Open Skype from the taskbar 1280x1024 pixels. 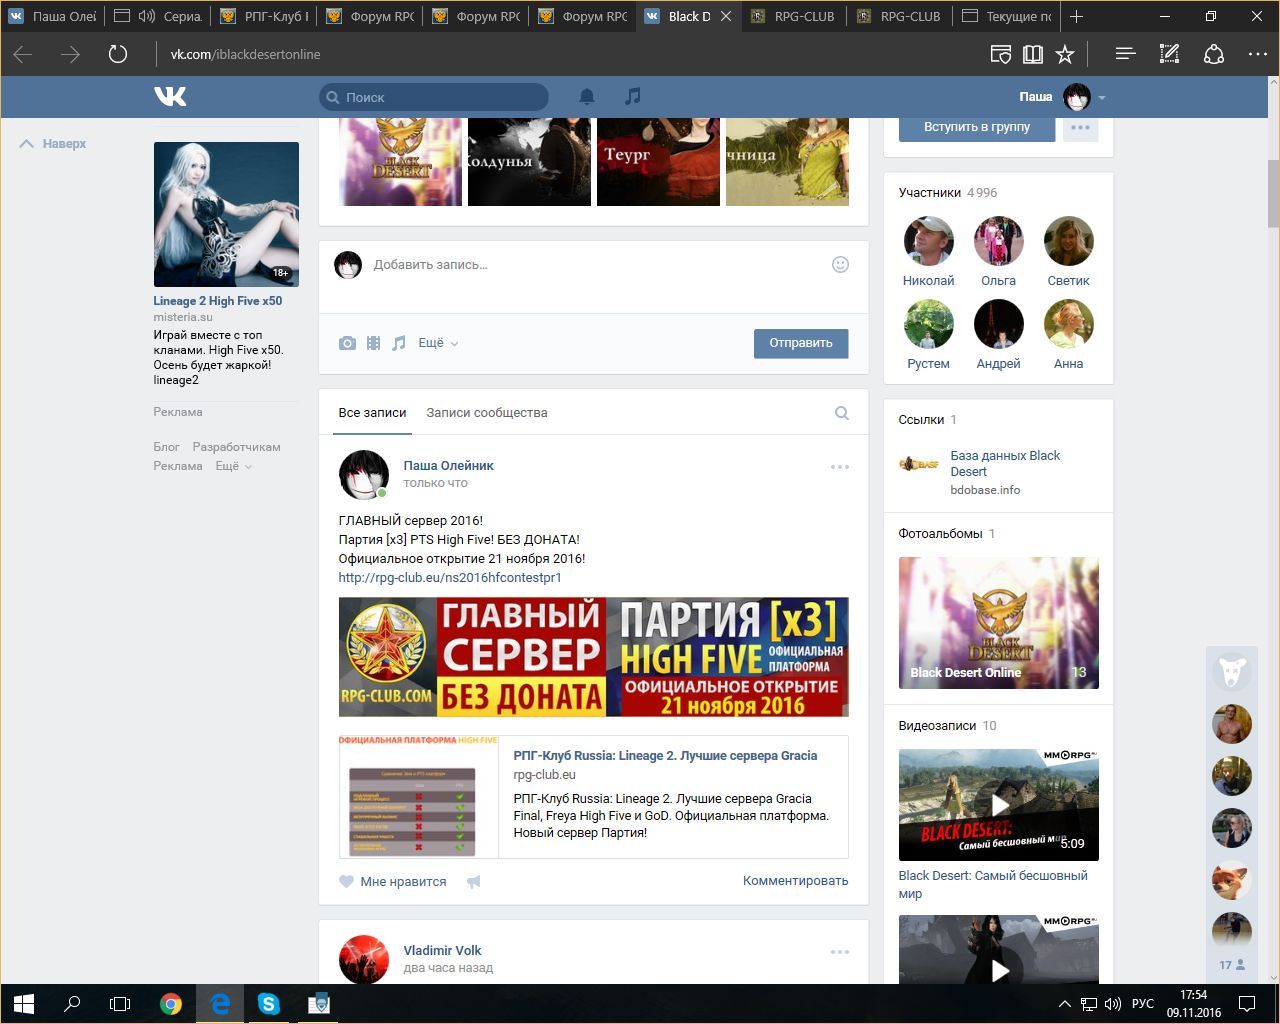[269, 1004]
